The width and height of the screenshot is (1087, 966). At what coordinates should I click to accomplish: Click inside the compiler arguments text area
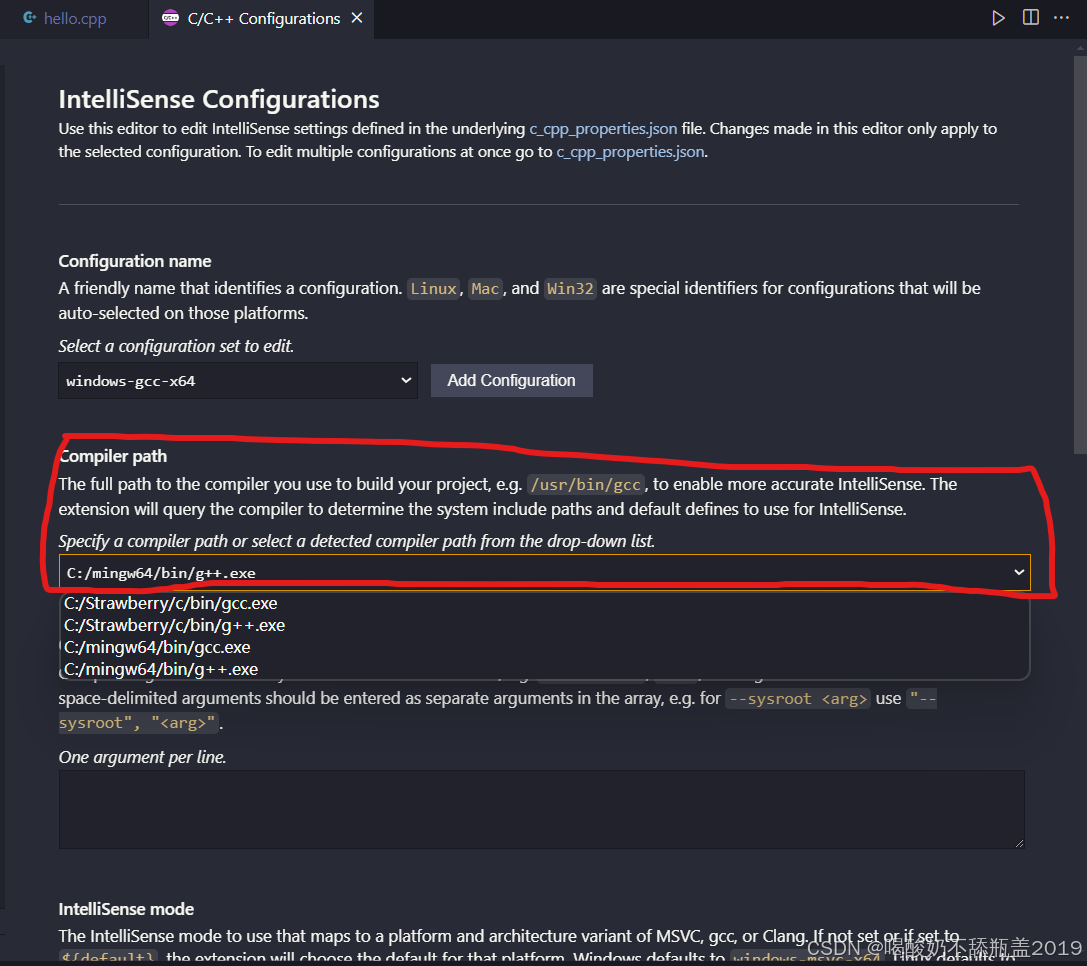coord(541,809)
